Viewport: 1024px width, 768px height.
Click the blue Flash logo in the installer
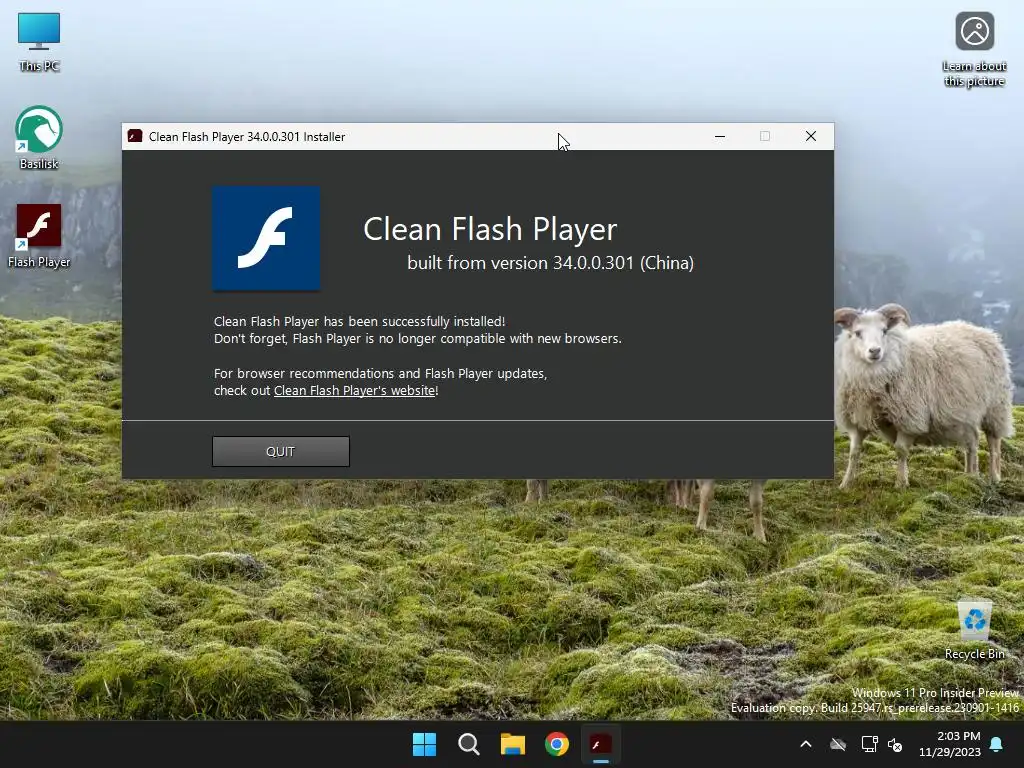pos(266,238)
